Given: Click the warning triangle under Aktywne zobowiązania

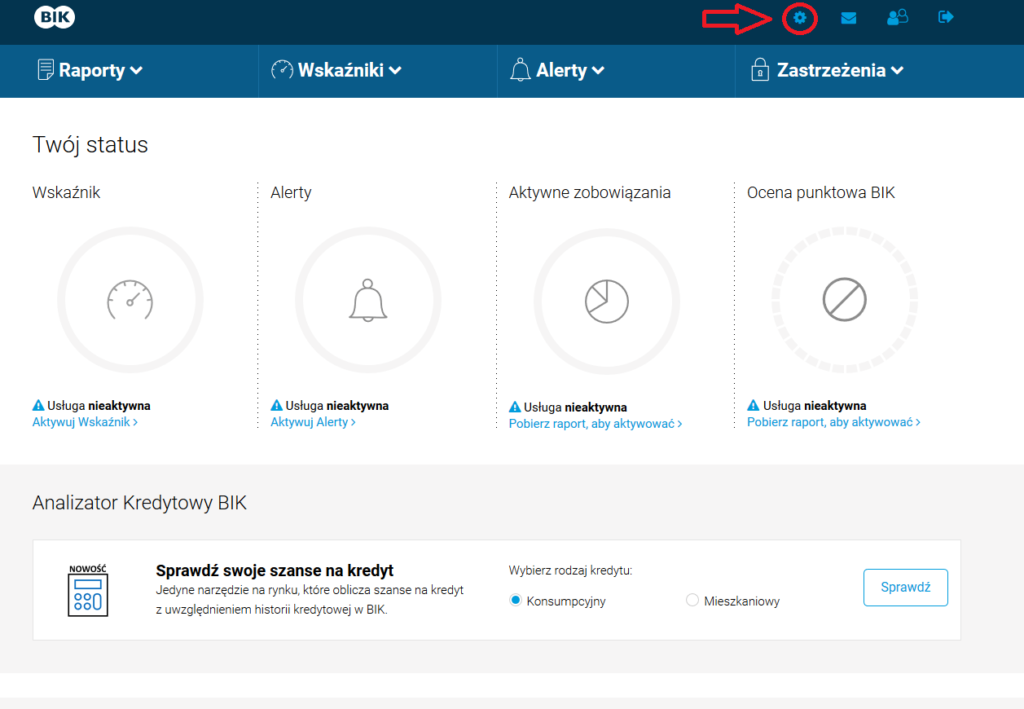Looking at the screenshot, I should coord(515,407).
